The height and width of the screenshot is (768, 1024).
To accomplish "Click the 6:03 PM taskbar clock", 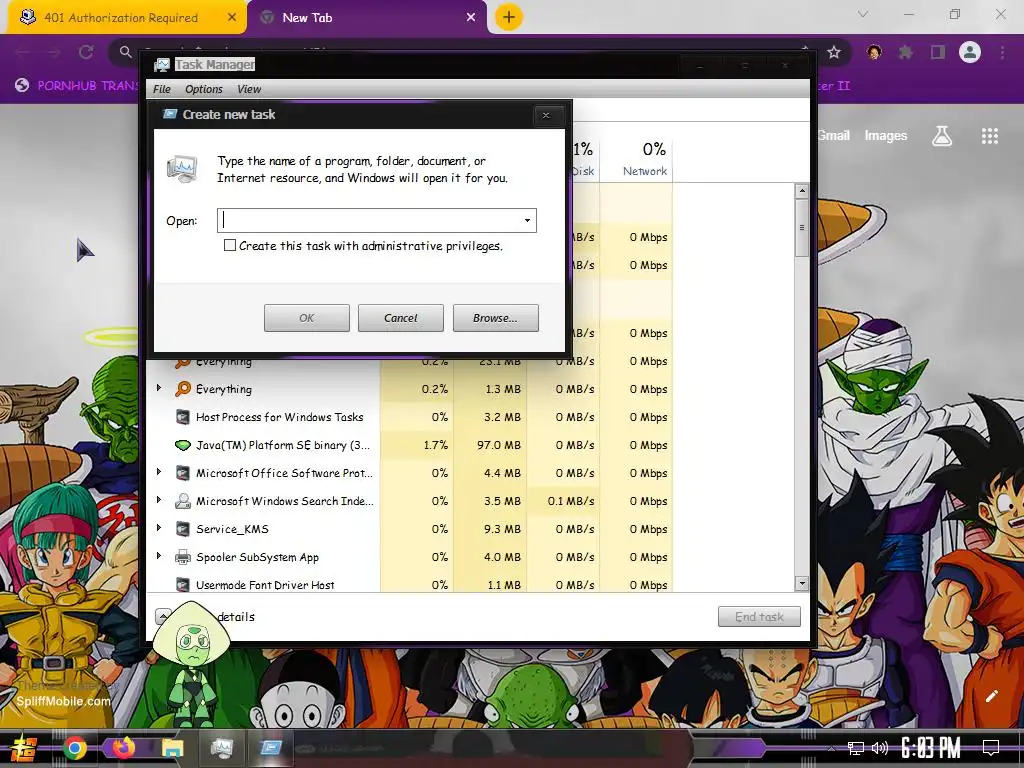I will click(x=931, y=748).
